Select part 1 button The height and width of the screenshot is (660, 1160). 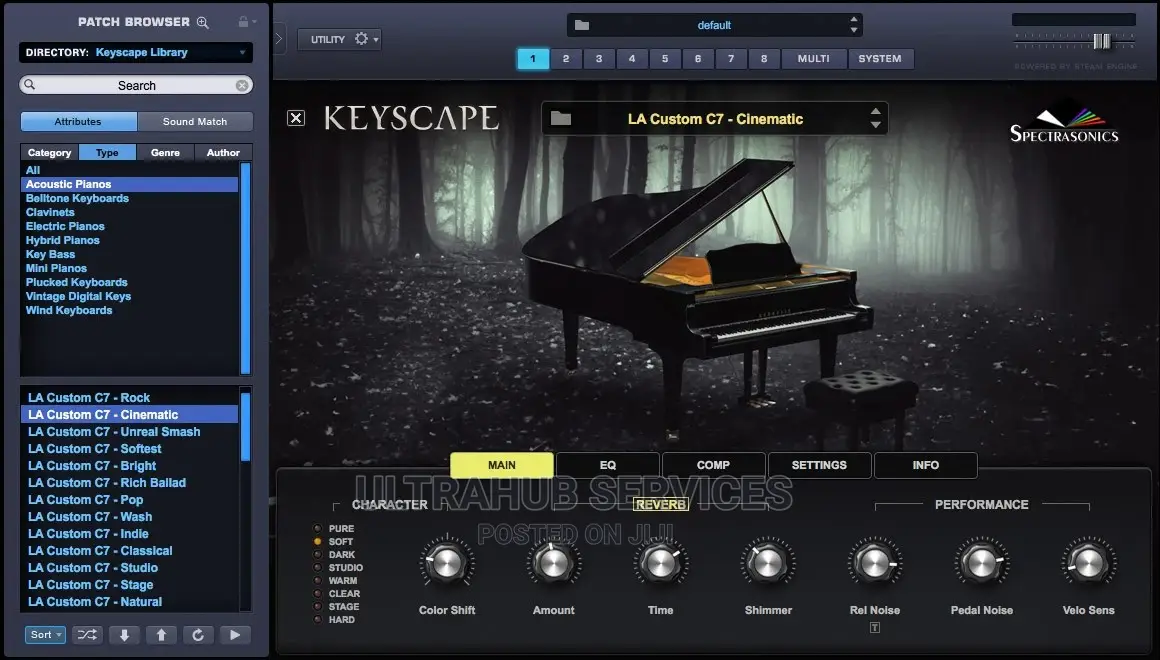pyautogui.click(x=533, y=58)
